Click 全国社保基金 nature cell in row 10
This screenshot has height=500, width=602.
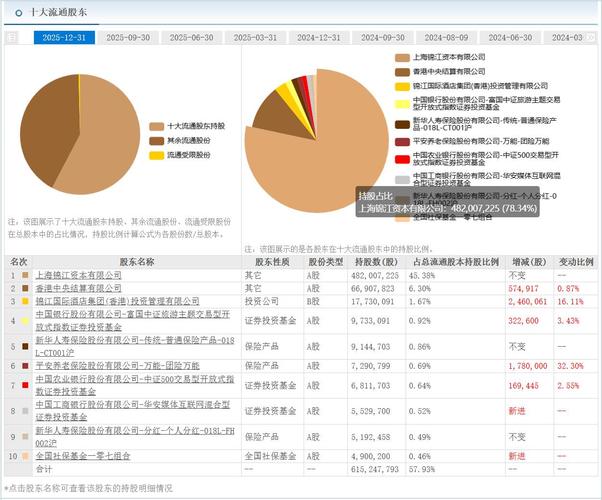click(271, 456)
